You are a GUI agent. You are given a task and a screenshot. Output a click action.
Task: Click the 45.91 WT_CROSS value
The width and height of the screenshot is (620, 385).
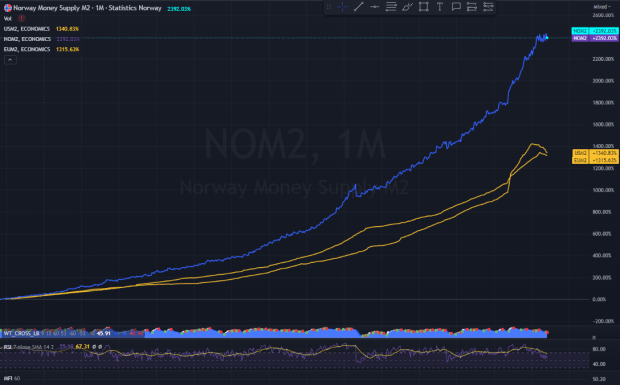coord(104,334)
